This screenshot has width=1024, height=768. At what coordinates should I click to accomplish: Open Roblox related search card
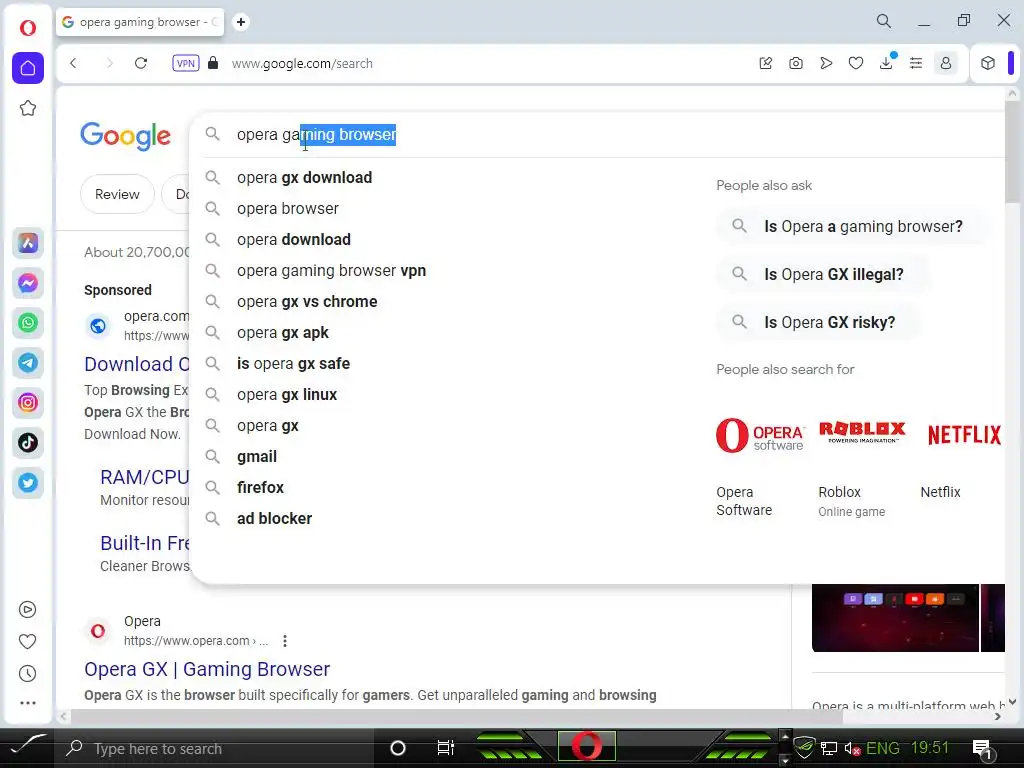pyautogui.click(x=863, y=467)
